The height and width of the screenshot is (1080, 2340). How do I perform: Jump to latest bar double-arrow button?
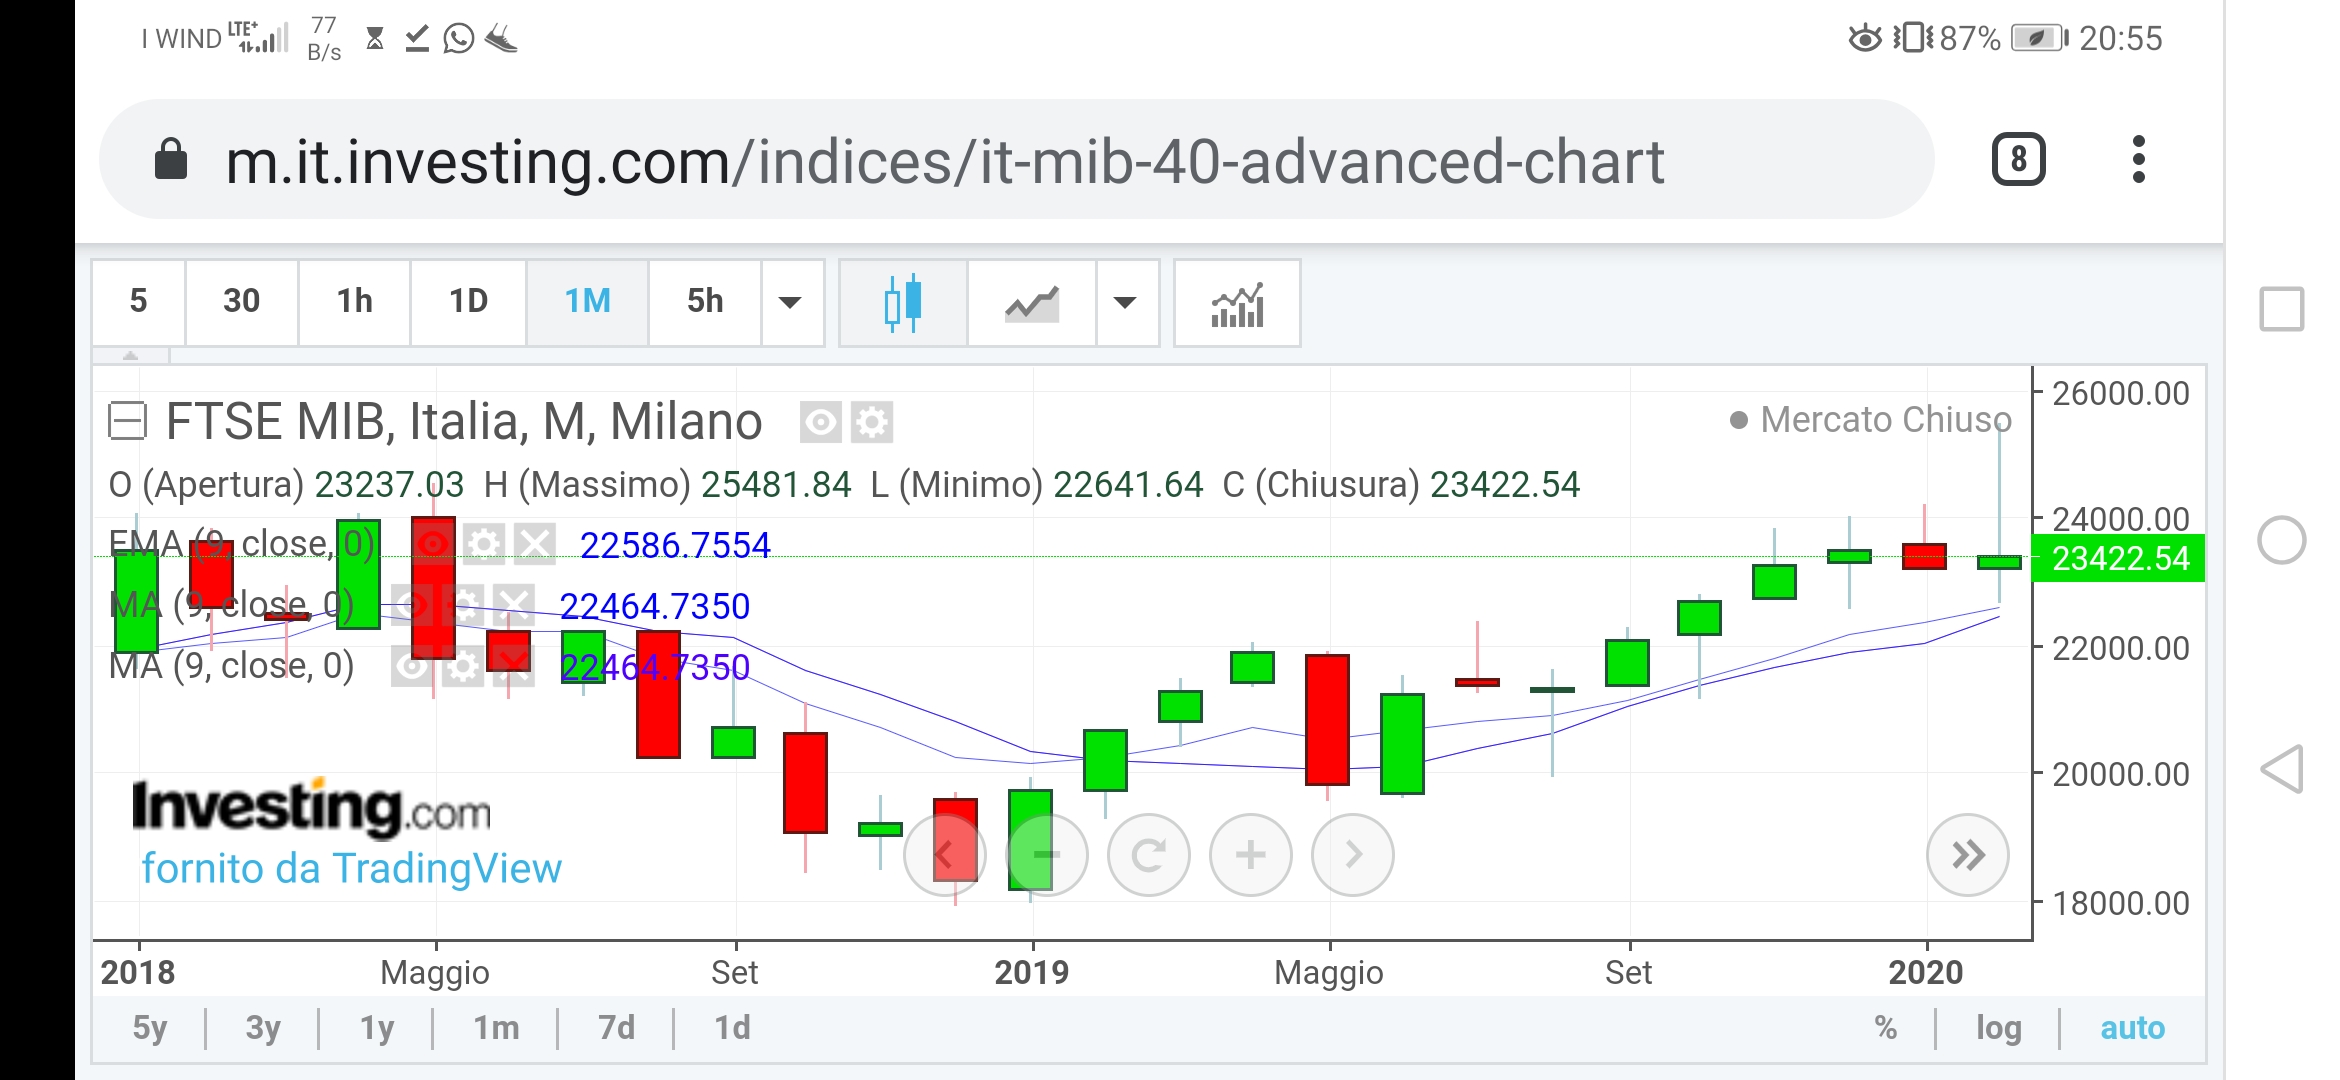(1967, 855)
